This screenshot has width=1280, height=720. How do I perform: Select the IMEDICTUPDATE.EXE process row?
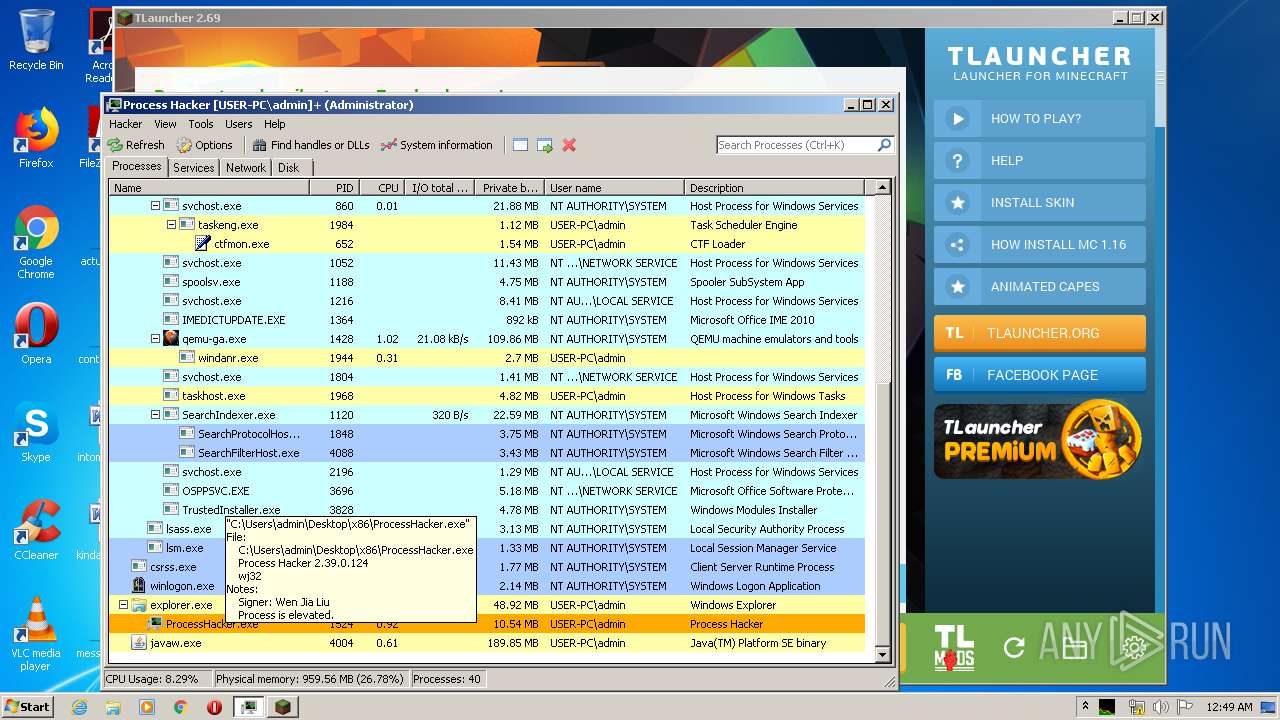[486, 320]
